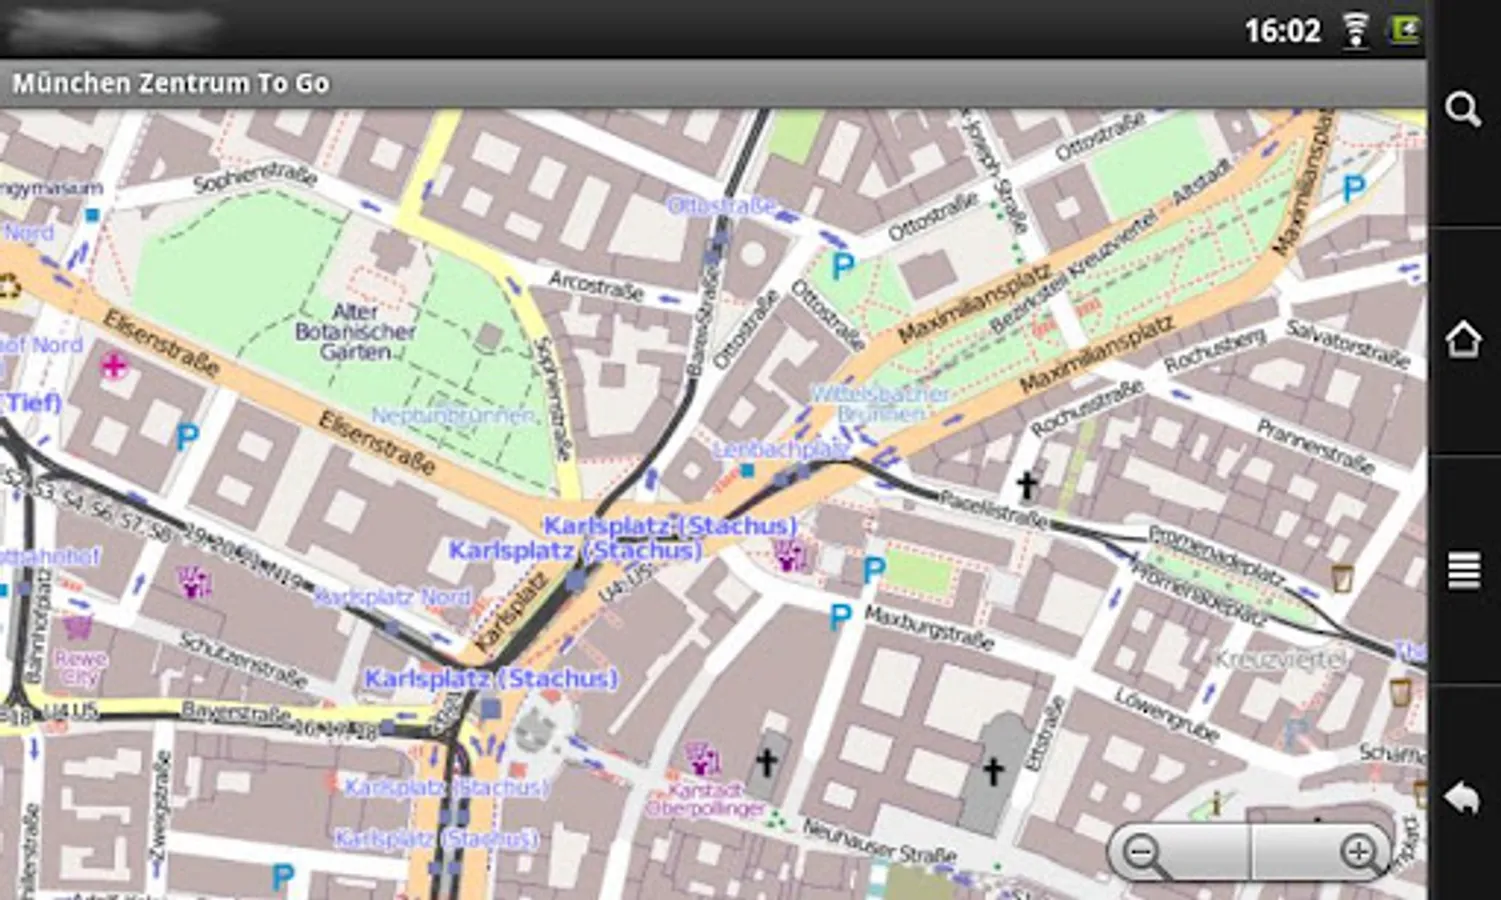Tap the information icon near Neuhauser Straße
The height and width of the screenshot is (900, 1501).
pyautogui.click(x=1217, y=803)
